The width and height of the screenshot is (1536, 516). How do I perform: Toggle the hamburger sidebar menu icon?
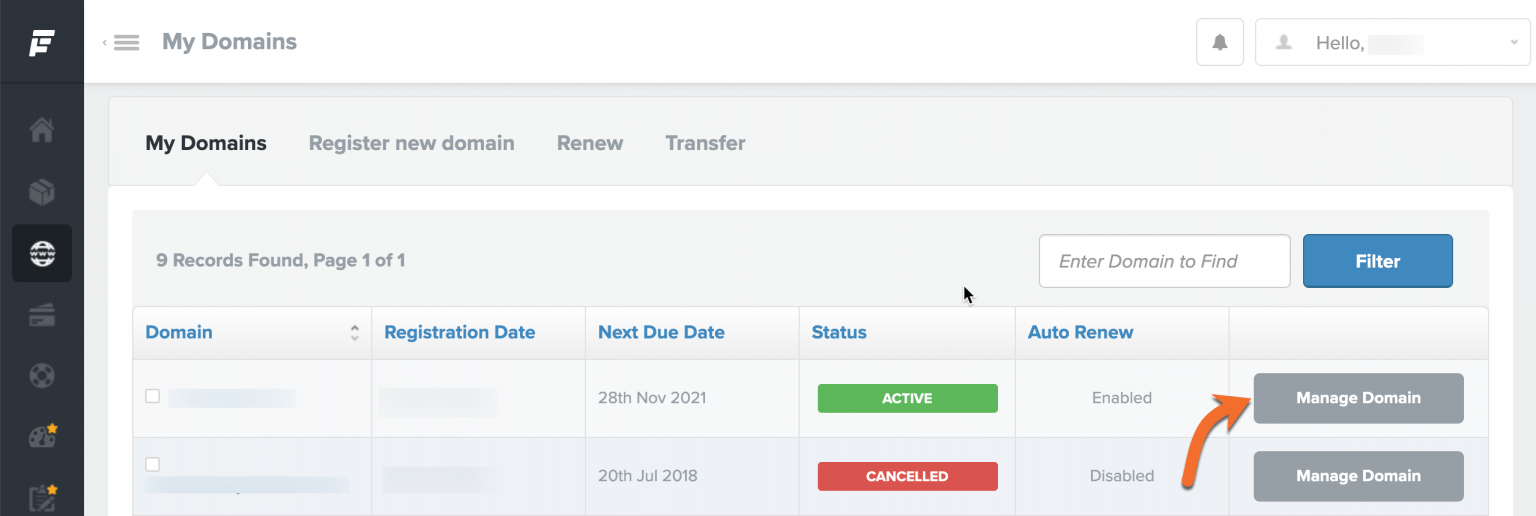126,43
